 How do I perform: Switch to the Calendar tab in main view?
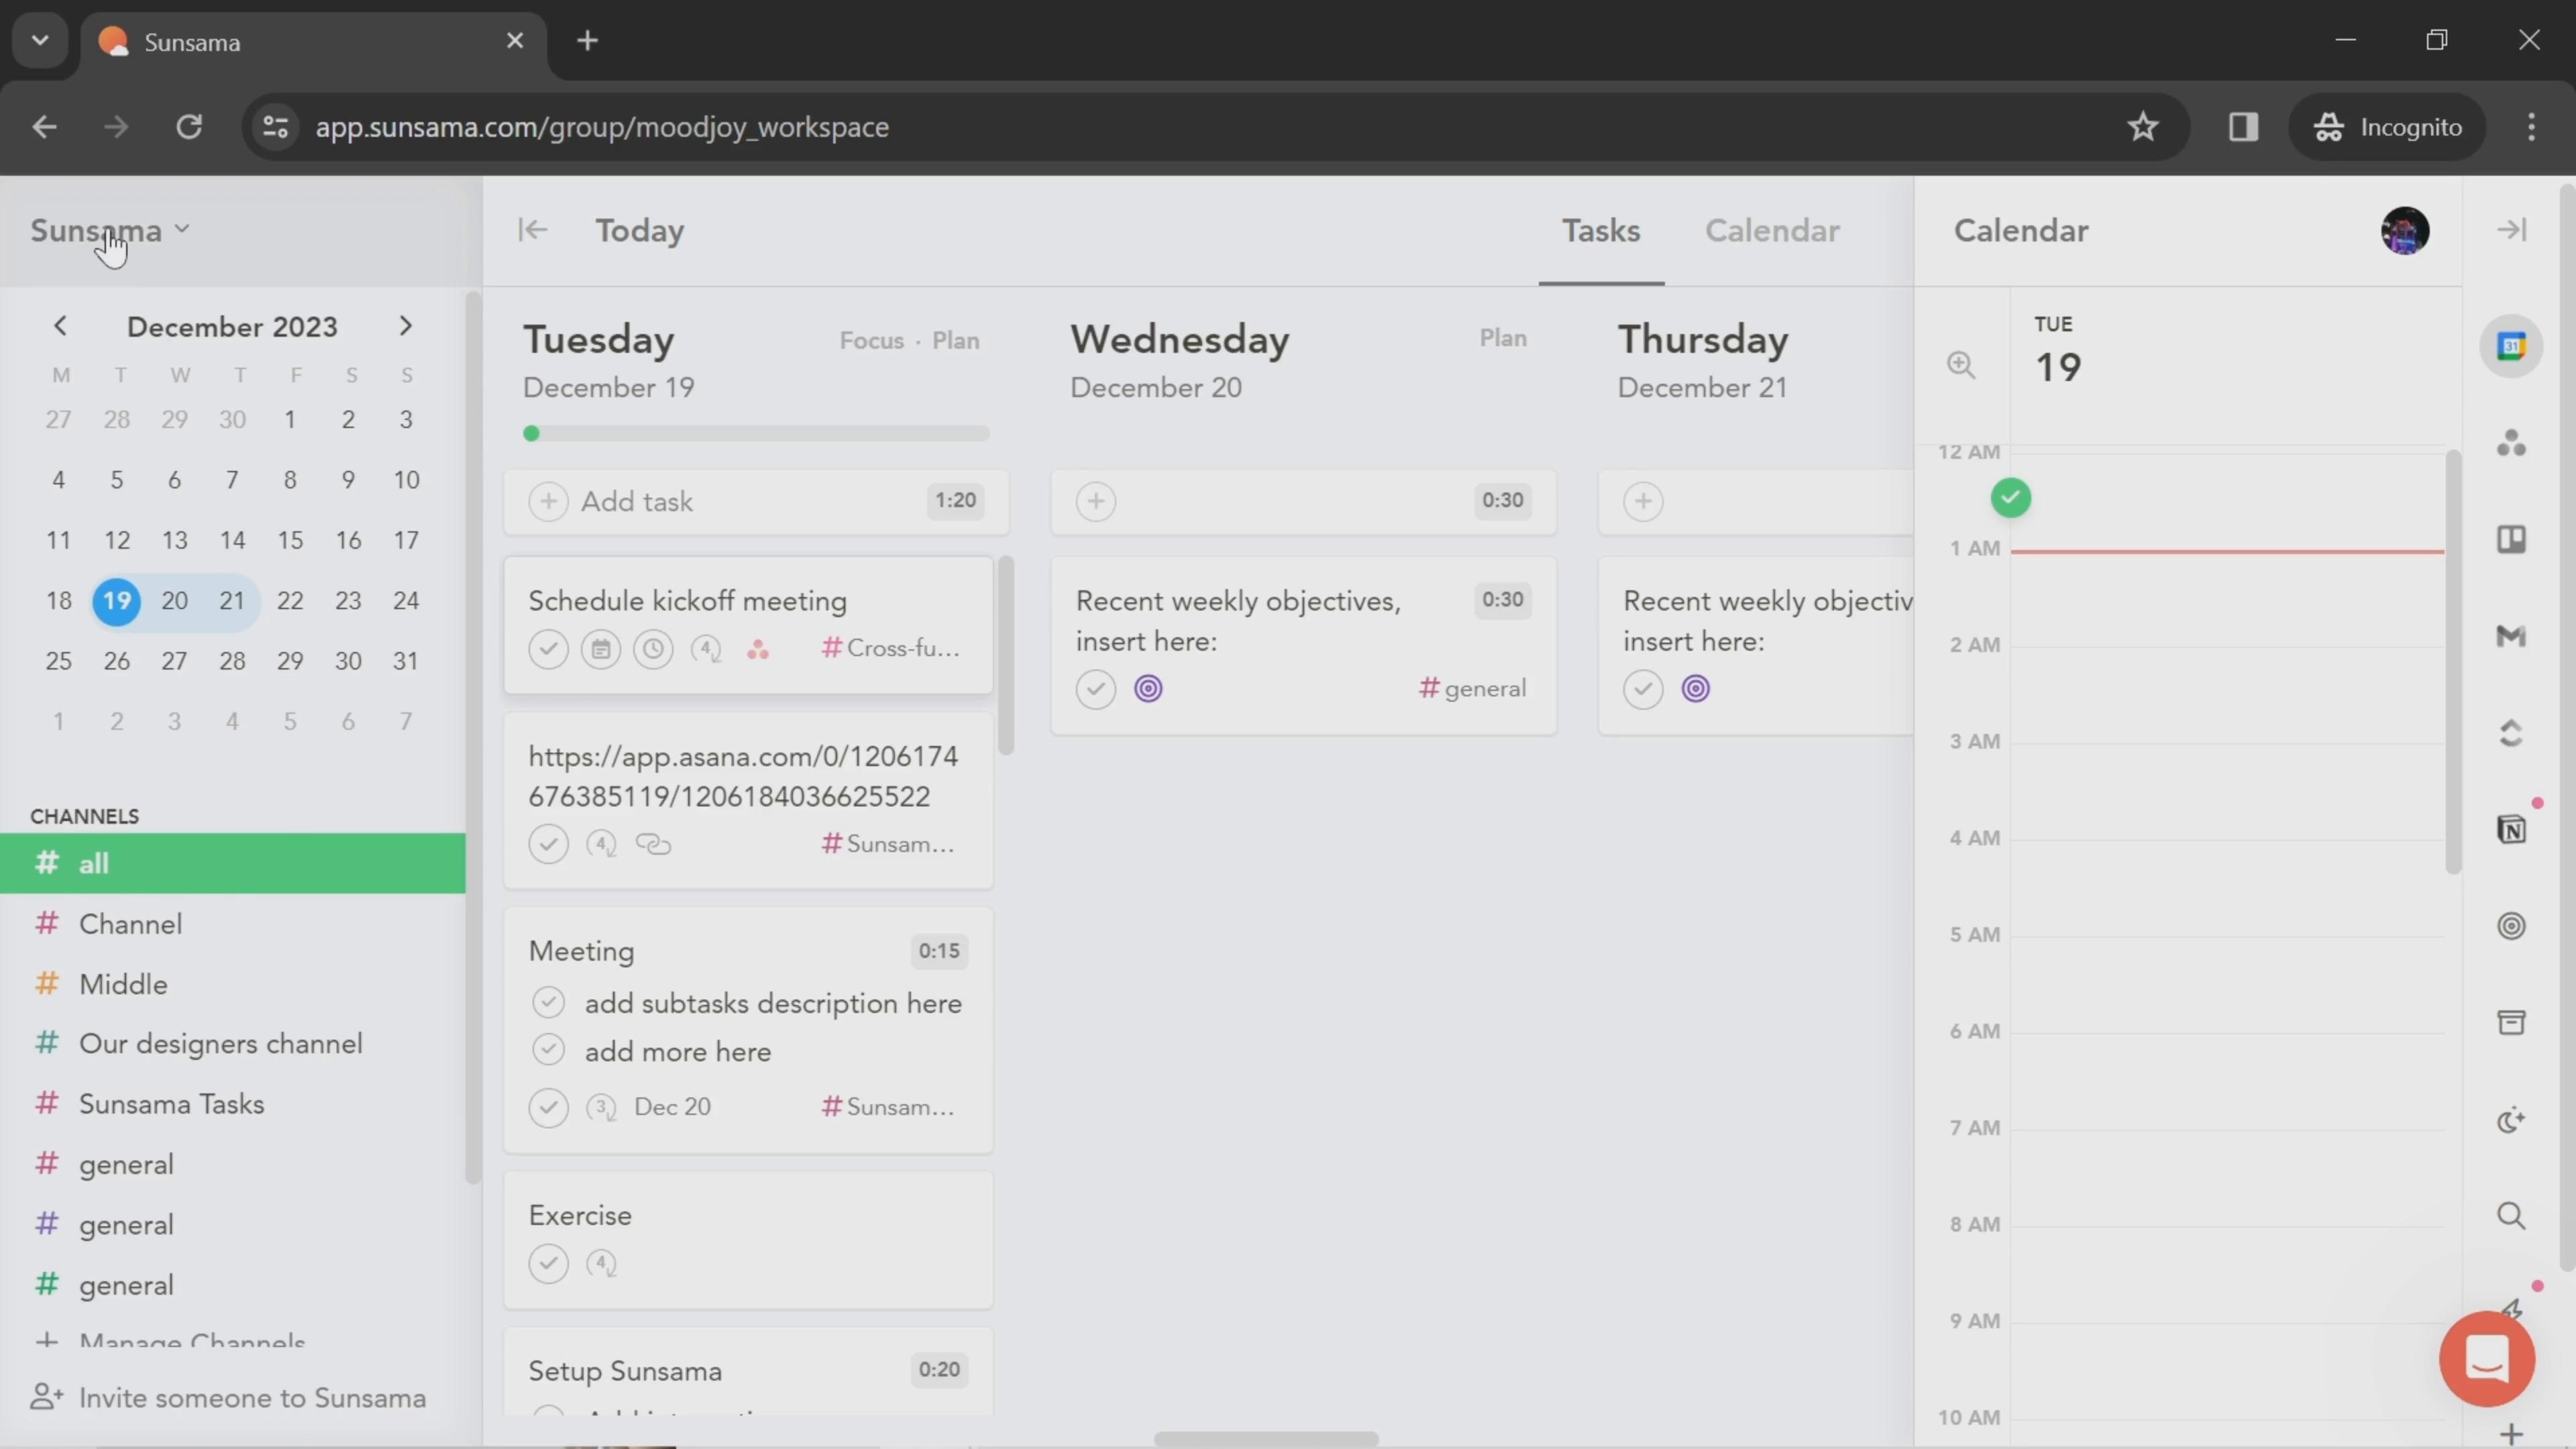tap(1771, 230)
